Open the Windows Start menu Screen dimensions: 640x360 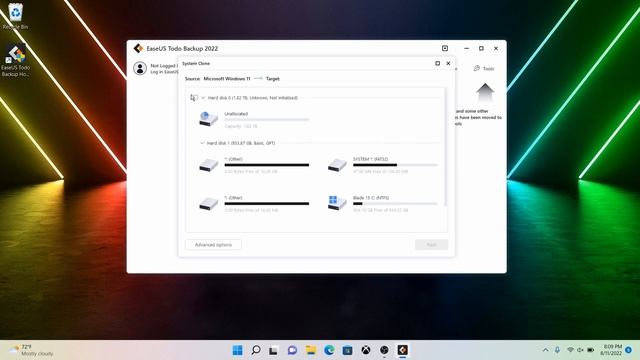point(237,350)
